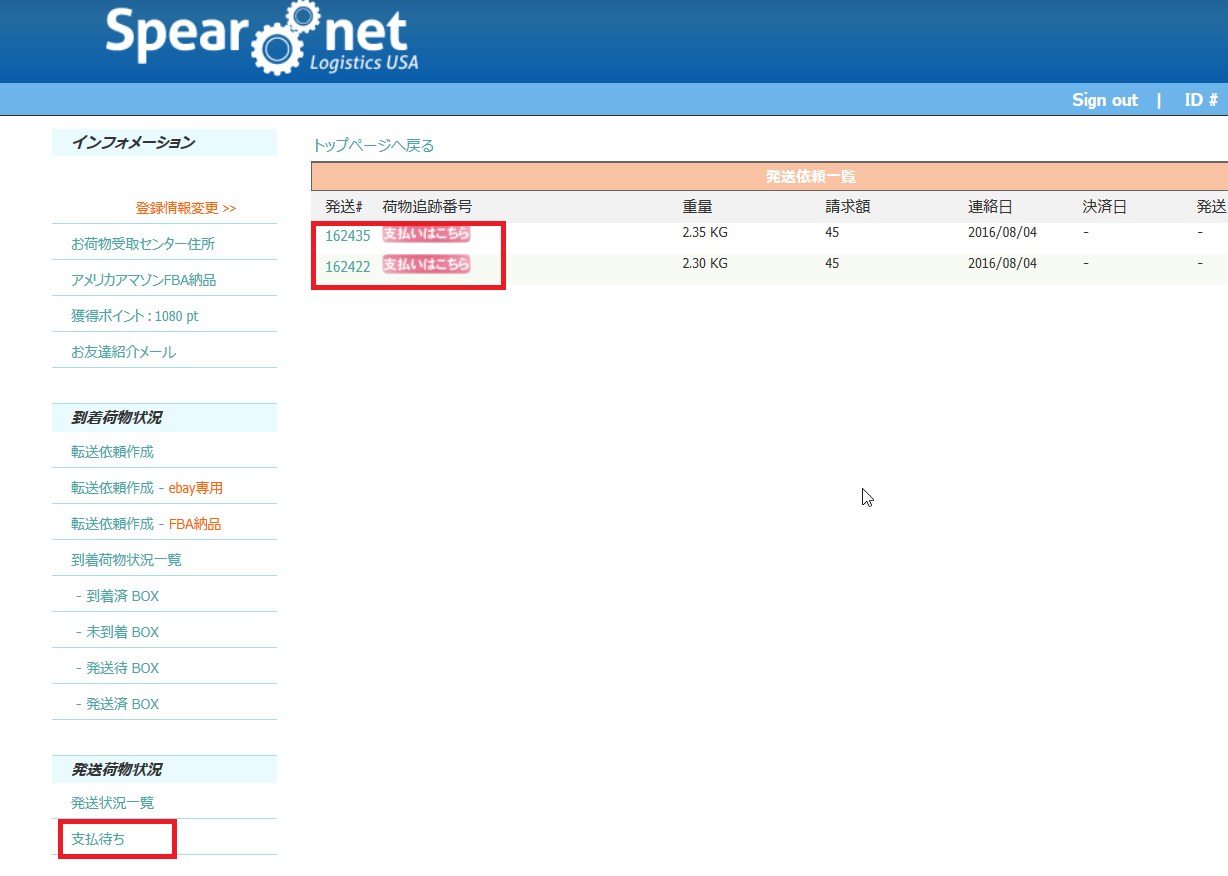1228x876 pixels.
Task: Open shipment number 162435
Action: (x=348, y=236)
